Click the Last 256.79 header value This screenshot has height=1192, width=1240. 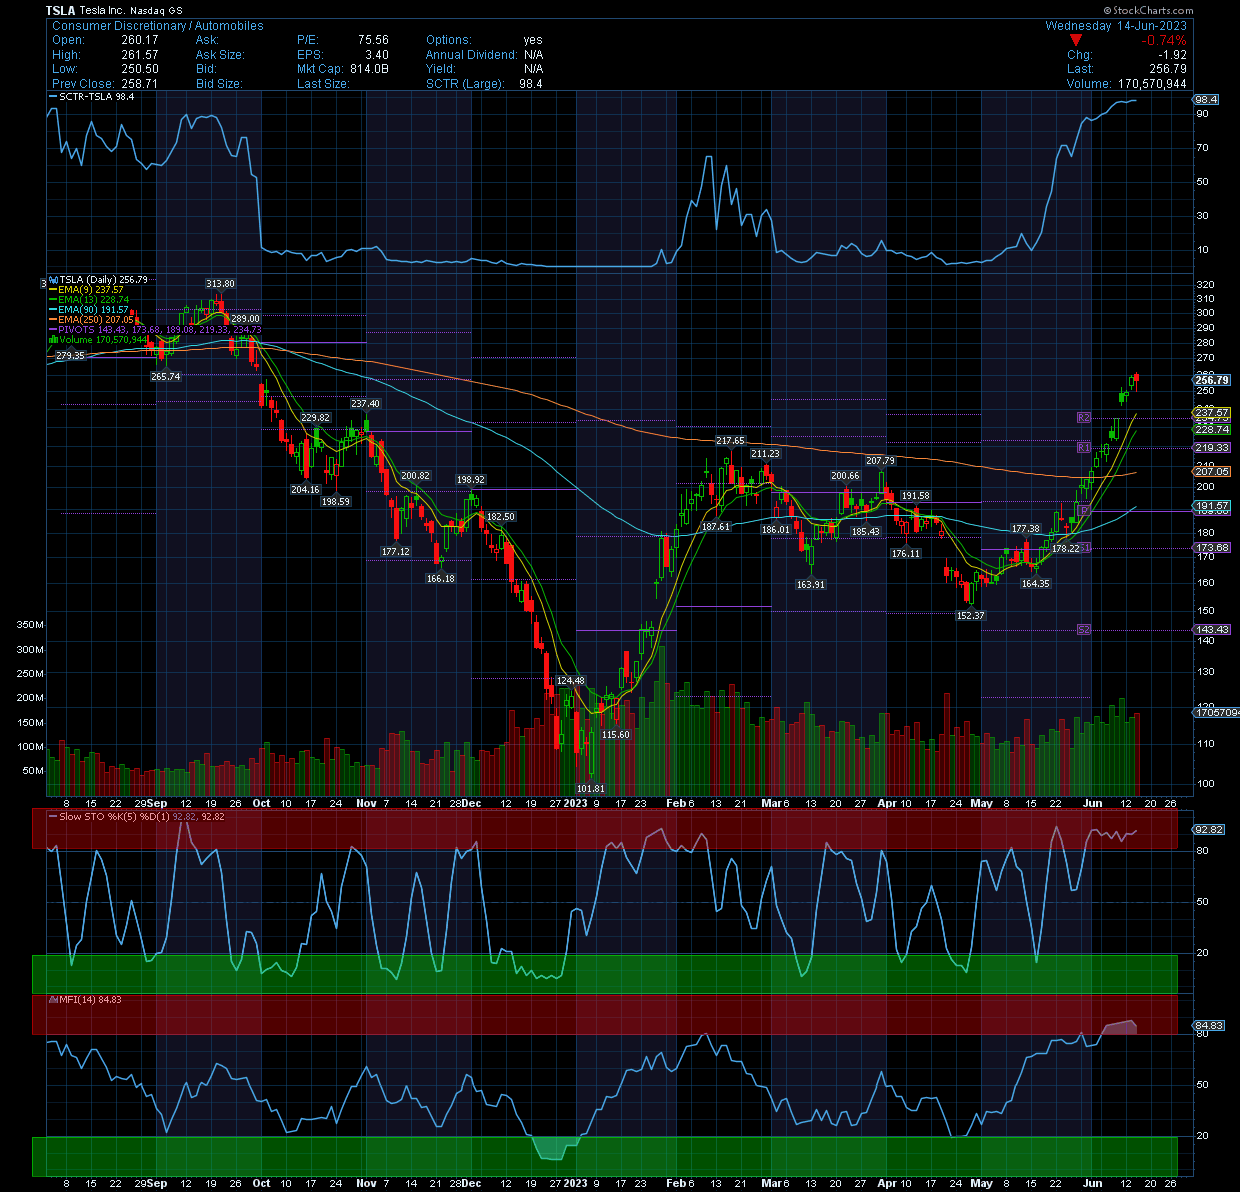[1168, 69]
